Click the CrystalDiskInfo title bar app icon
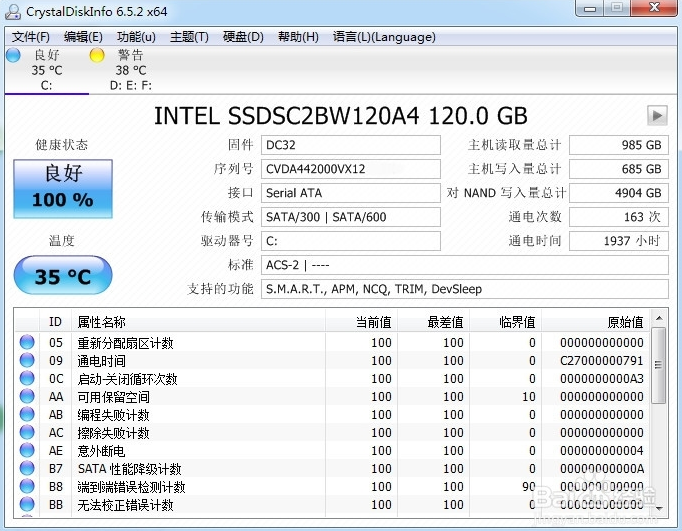The height and width of the screenshot is (531, 682). coord(13,12)
